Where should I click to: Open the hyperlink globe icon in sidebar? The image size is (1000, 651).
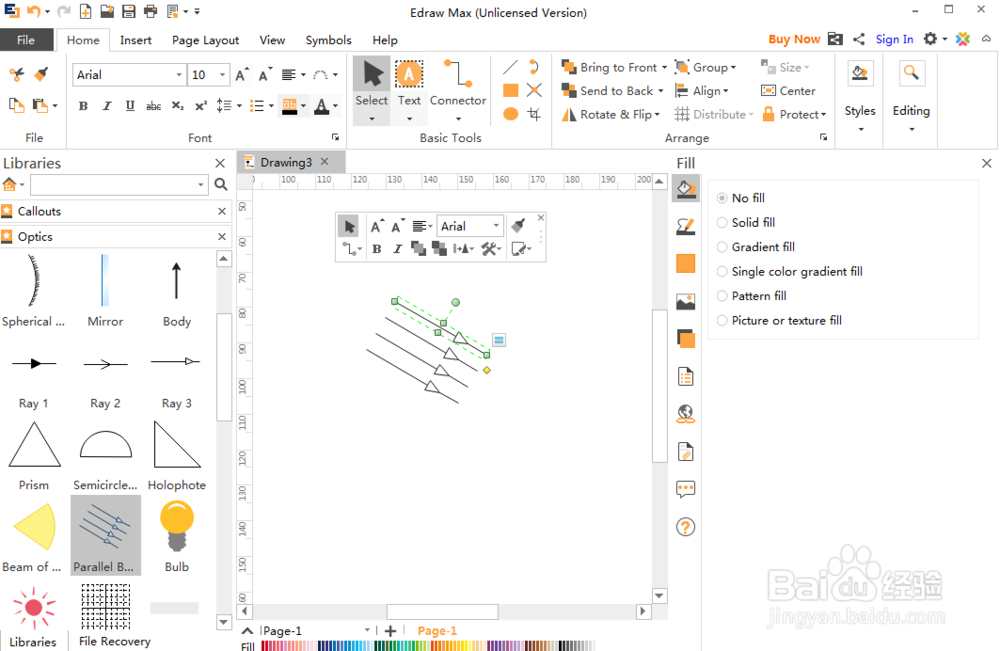(x=686, y=414)
